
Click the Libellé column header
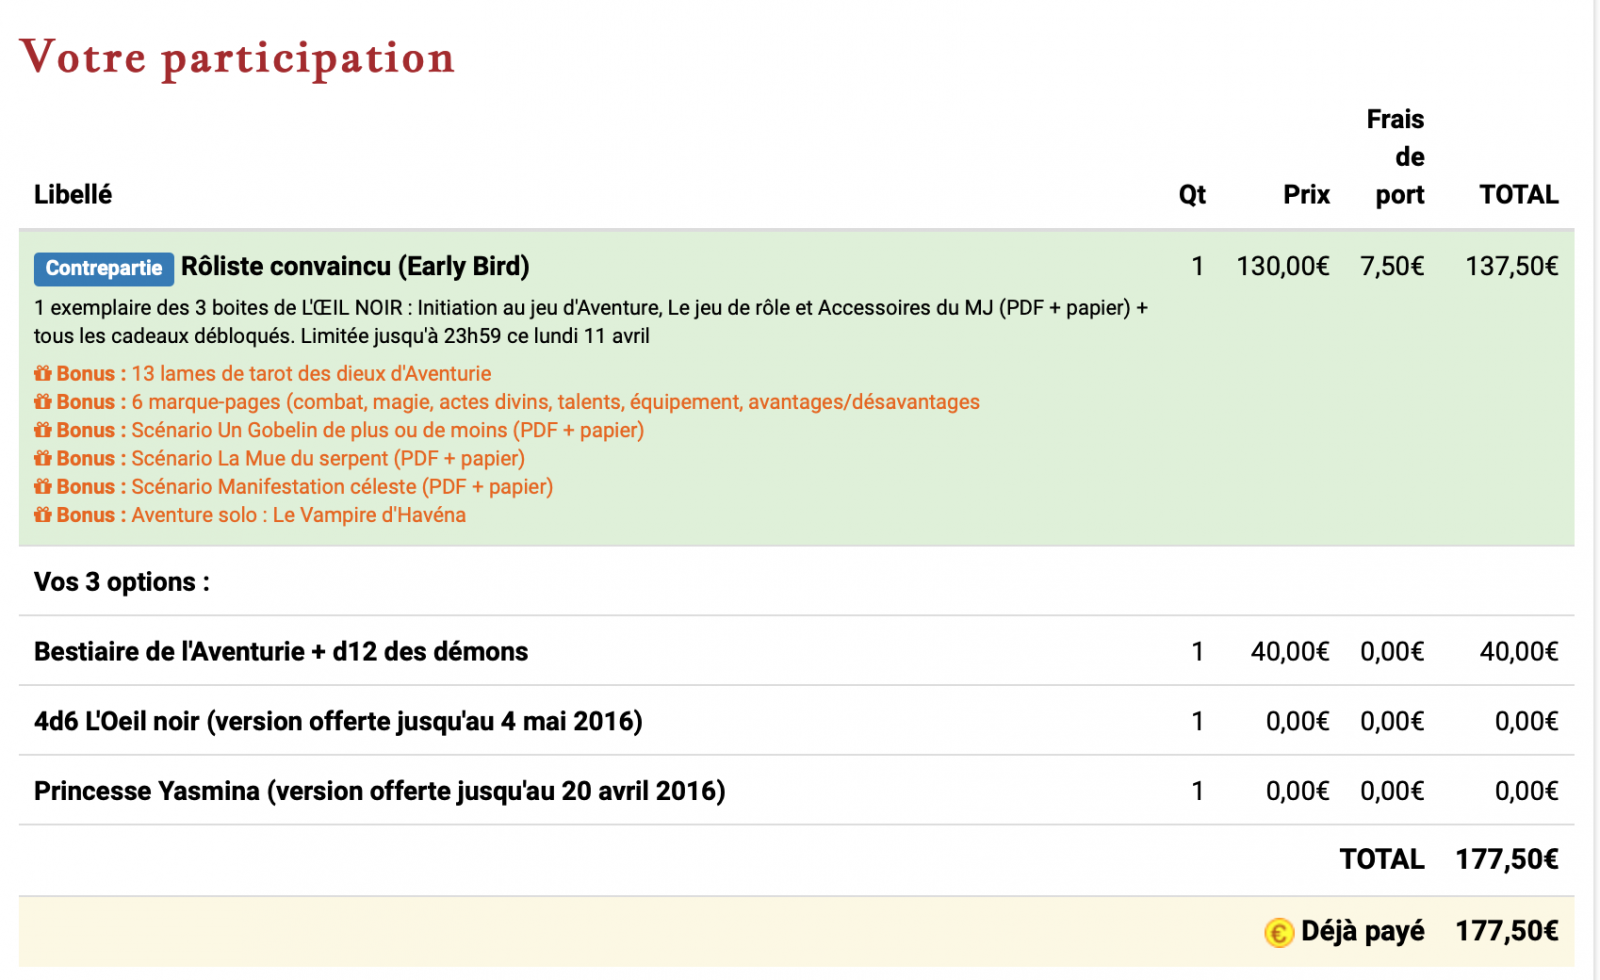point(73,195)
